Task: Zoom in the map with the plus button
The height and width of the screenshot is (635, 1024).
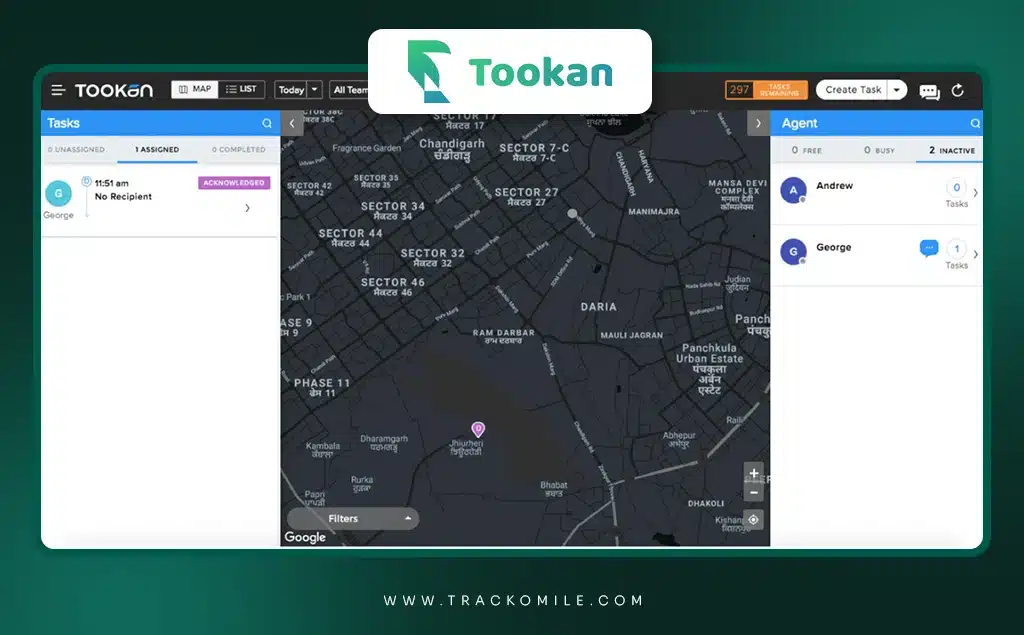Action: coord(754,473)
